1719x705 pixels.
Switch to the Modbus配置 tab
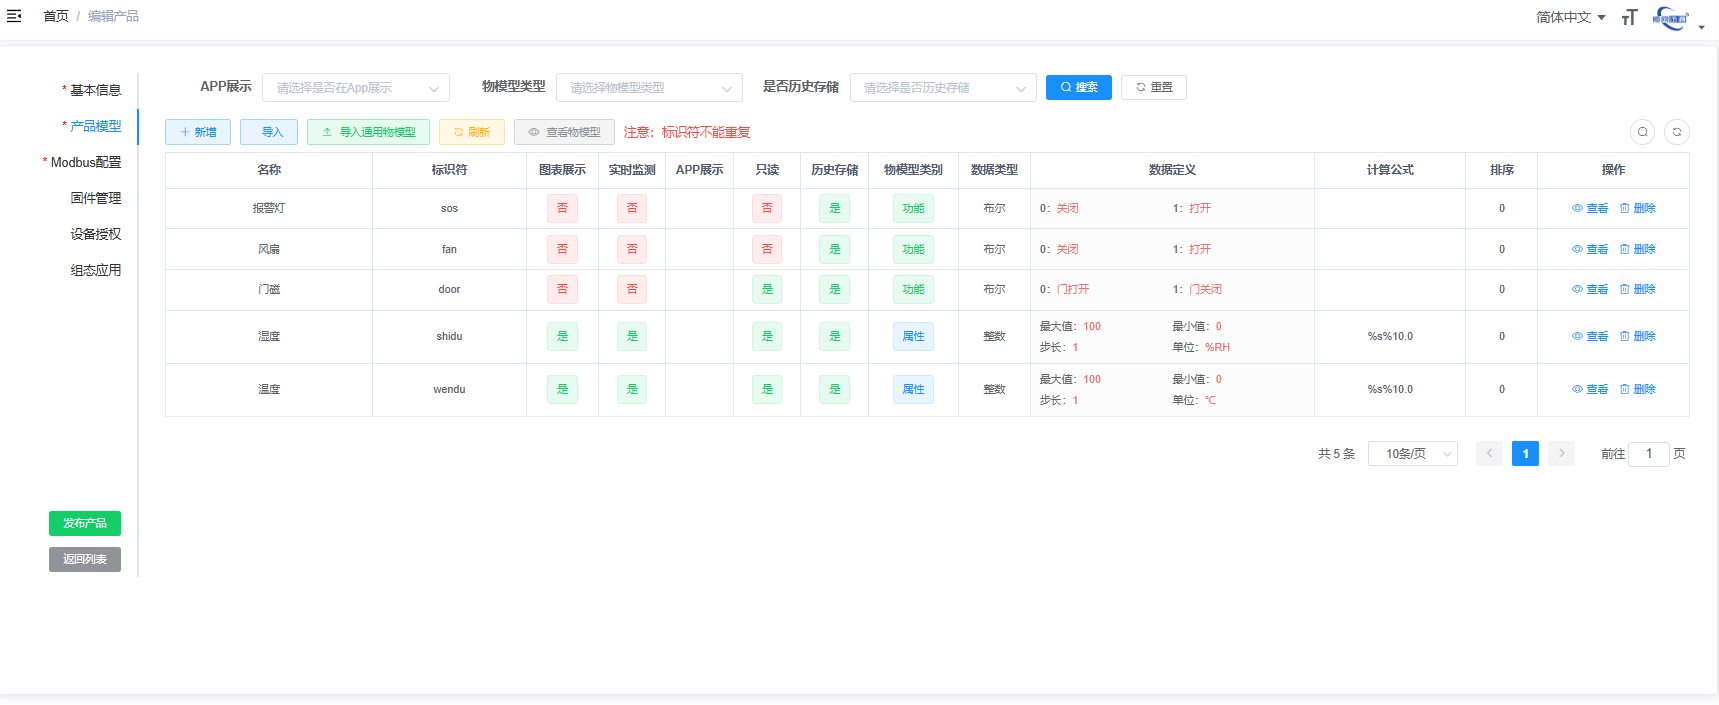tap(86, 162)
